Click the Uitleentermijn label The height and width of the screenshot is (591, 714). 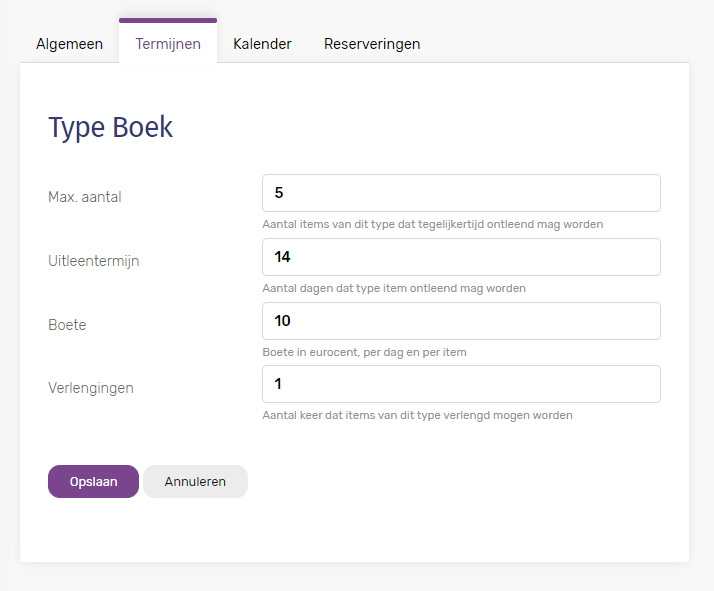coord(94,261)
